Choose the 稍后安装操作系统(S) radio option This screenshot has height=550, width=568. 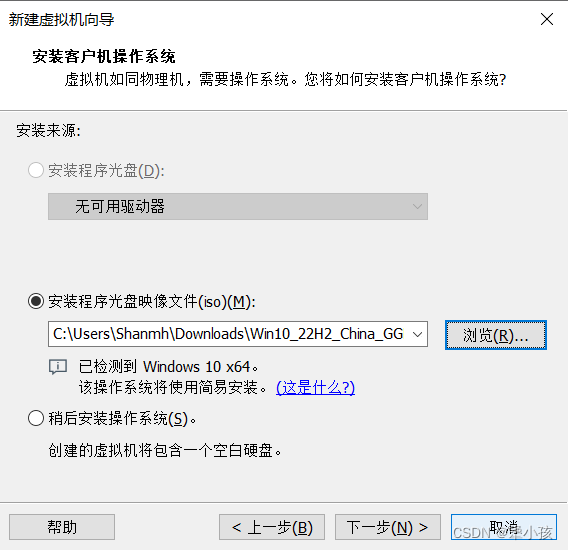[36, 418]
